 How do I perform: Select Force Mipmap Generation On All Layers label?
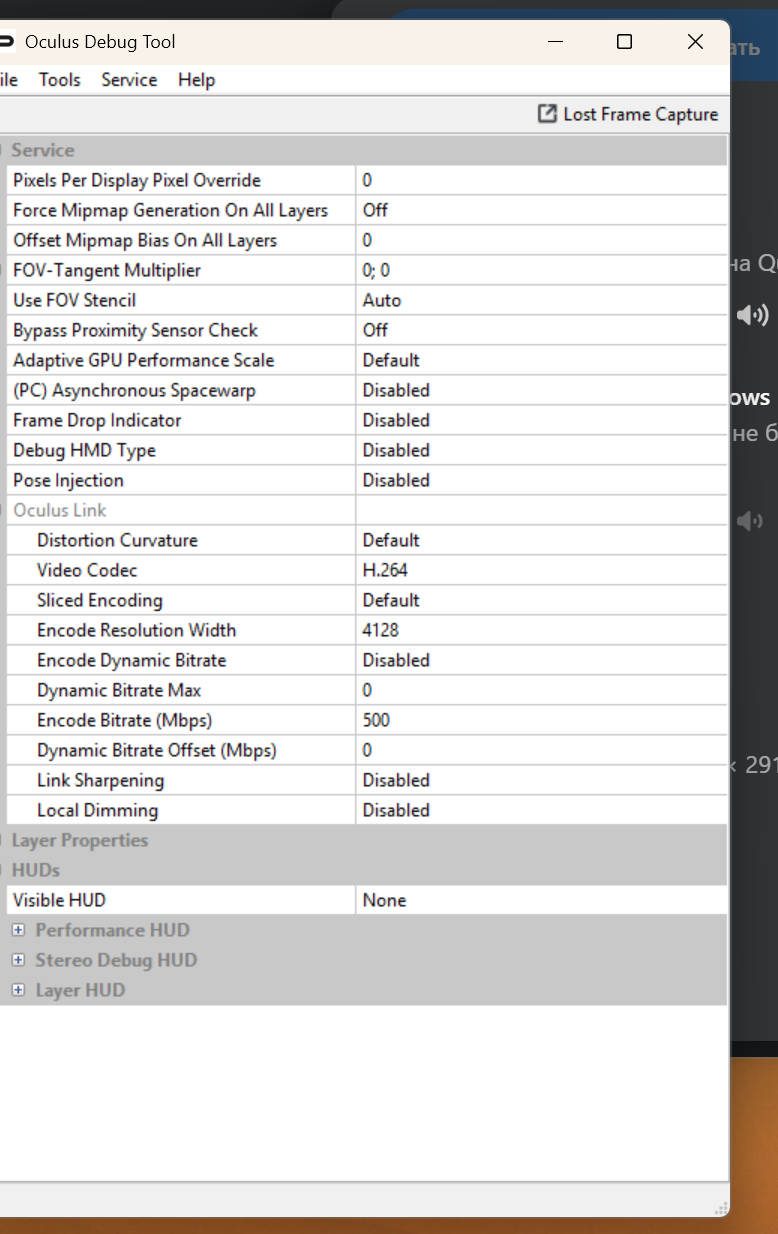coord(171,210)
